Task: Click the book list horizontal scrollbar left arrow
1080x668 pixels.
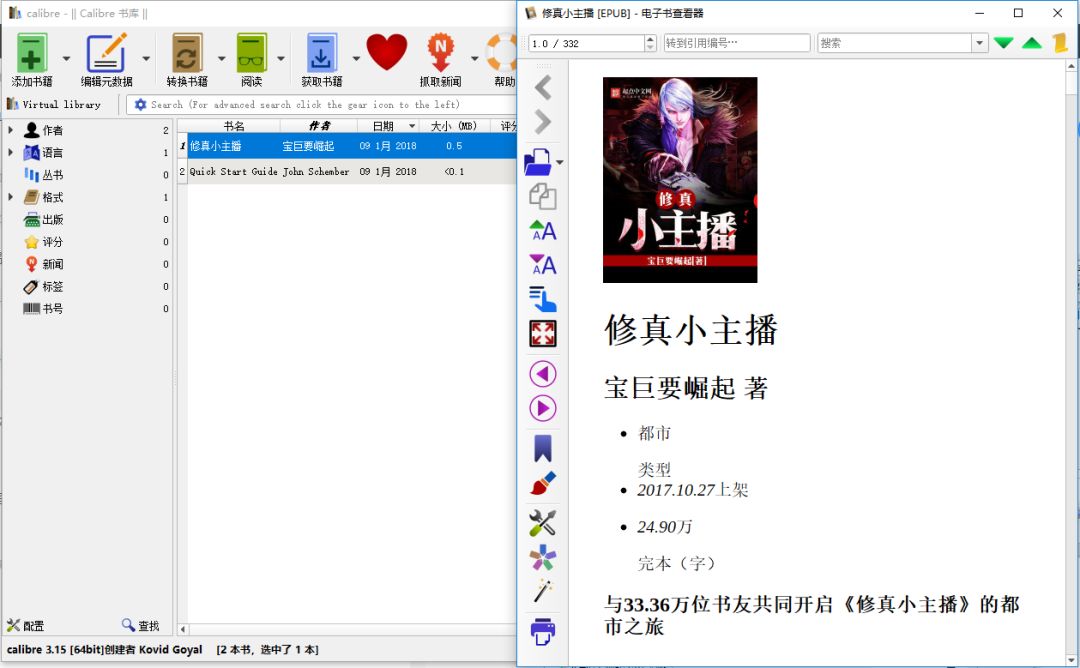Action: (183, 629)
